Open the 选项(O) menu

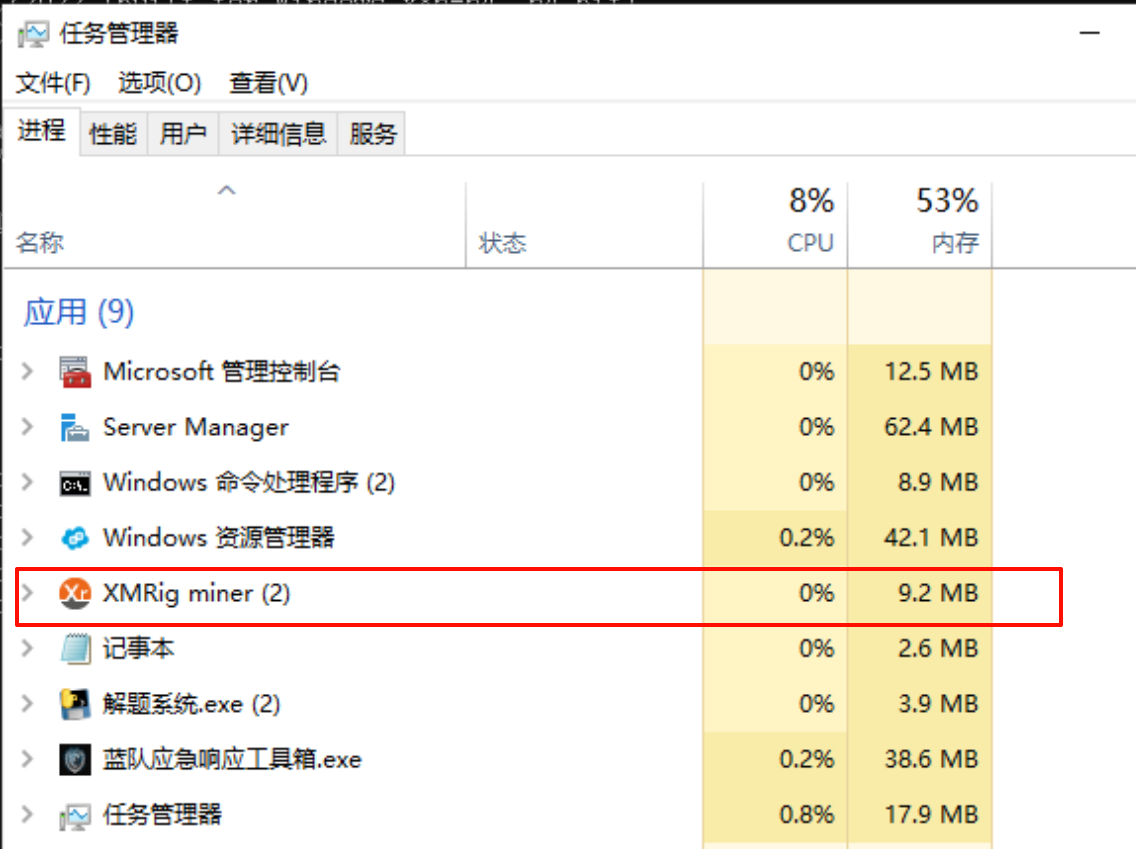tap(160, 83)
